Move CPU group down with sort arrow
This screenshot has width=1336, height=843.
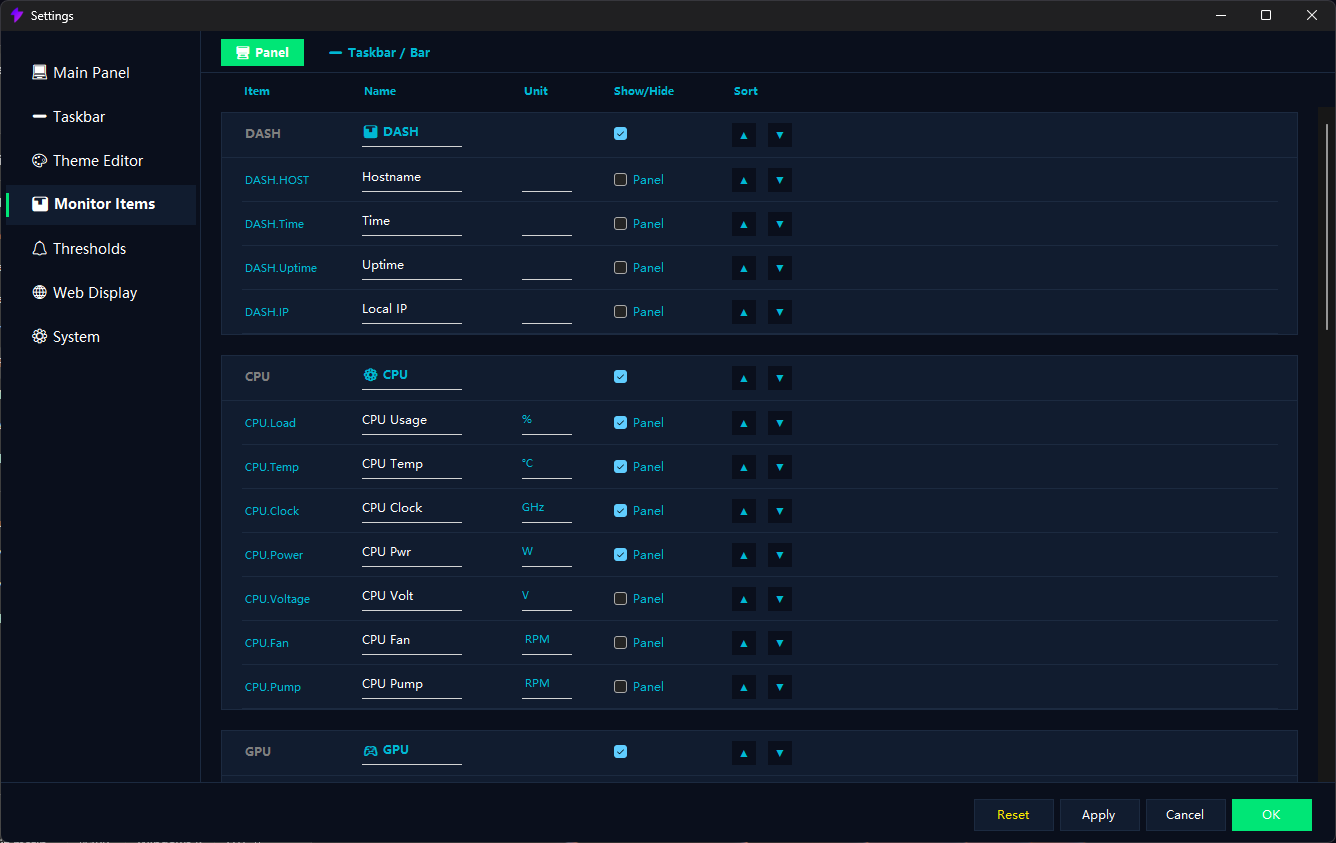(780, 378)
